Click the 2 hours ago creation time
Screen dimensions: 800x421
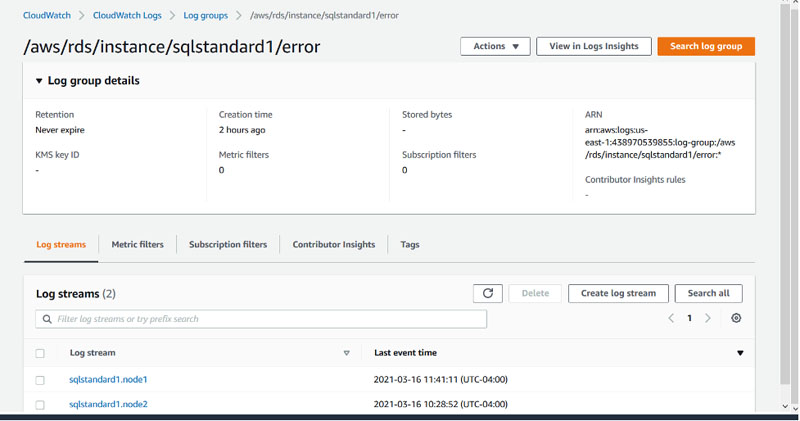[242, 130]
